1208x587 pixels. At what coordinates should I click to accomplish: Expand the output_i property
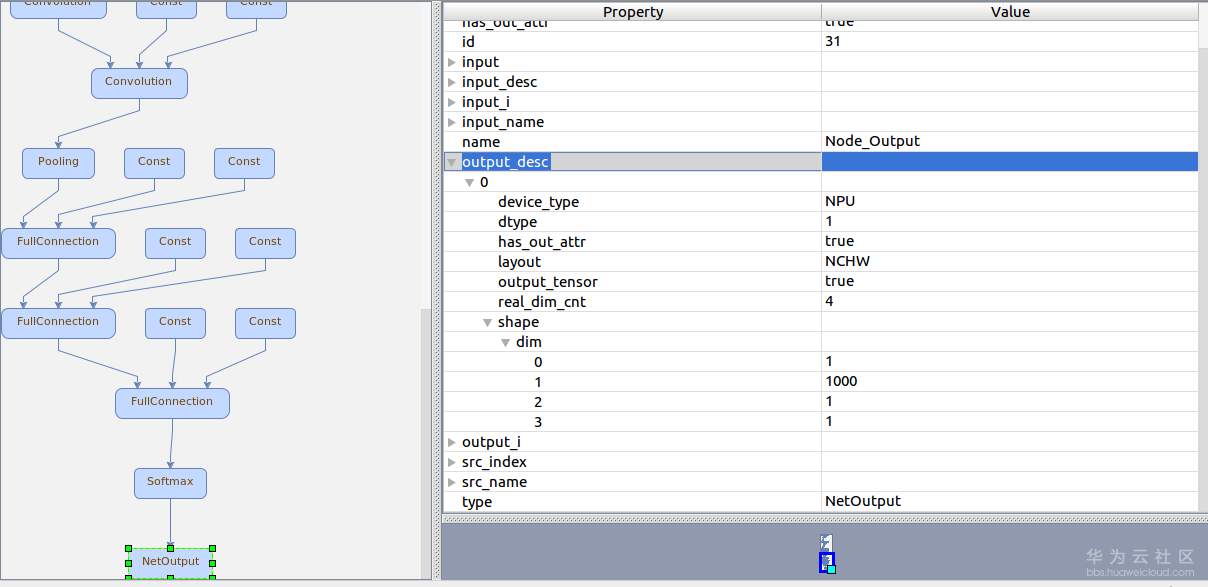(452, 442)
